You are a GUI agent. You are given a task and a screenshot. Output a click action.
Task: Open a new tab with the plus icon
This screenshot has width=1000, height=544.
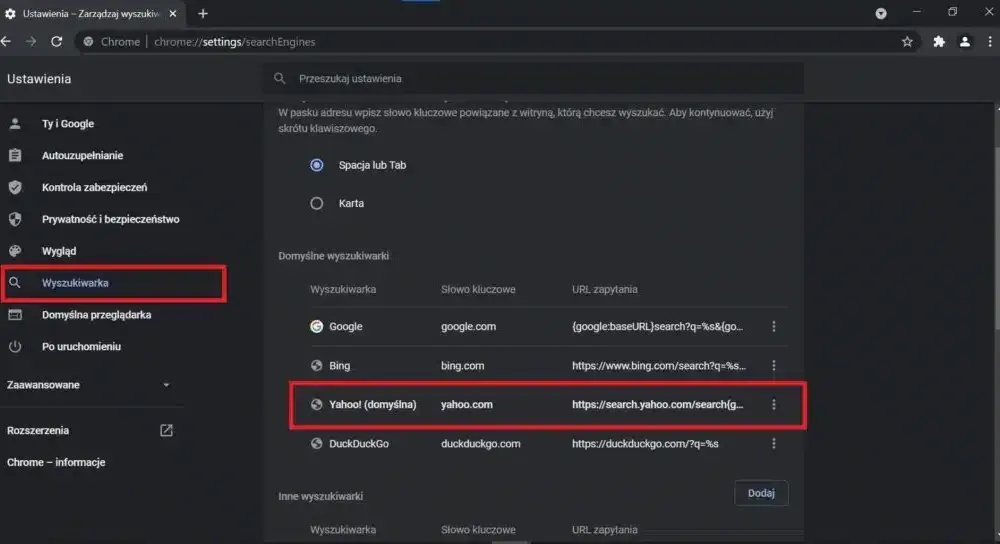point(203,13)
